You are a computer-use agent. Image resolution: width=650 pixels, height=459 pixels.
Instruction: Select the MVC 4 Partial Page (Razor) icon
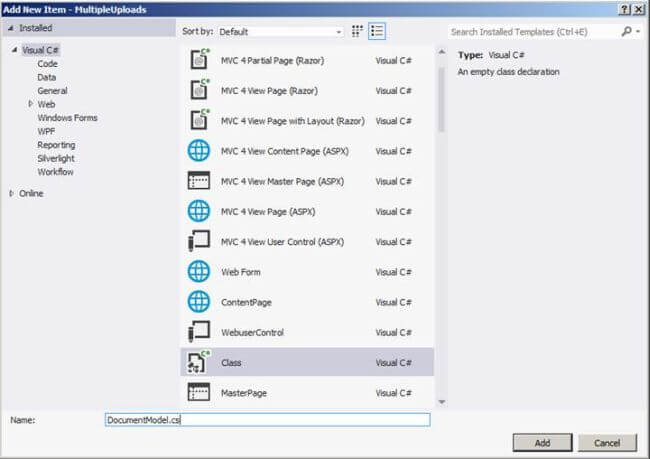tap(199, 59)
